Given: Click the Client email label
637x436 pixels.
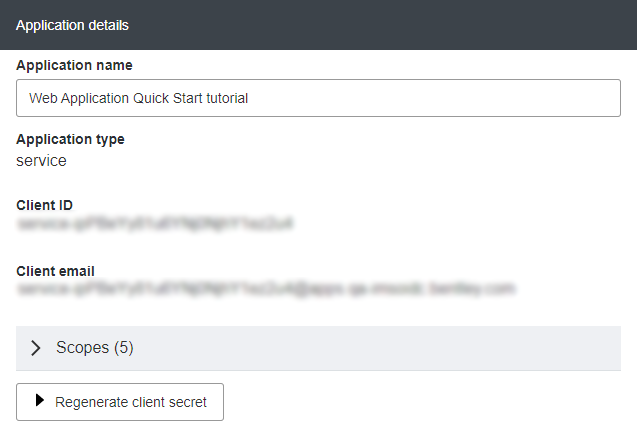Looking at the screenshot, I should [x=55, y=270].
